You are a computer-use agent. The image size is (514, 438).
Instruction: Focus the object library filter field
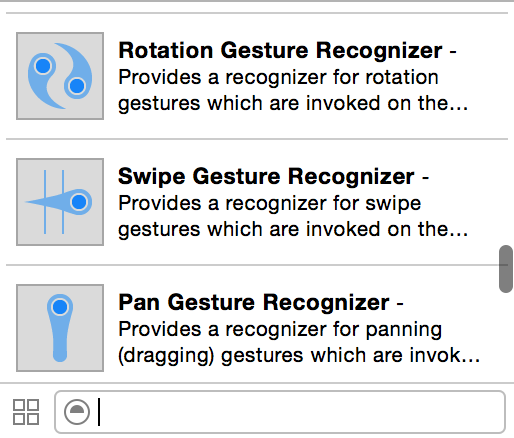click(280, 412)
